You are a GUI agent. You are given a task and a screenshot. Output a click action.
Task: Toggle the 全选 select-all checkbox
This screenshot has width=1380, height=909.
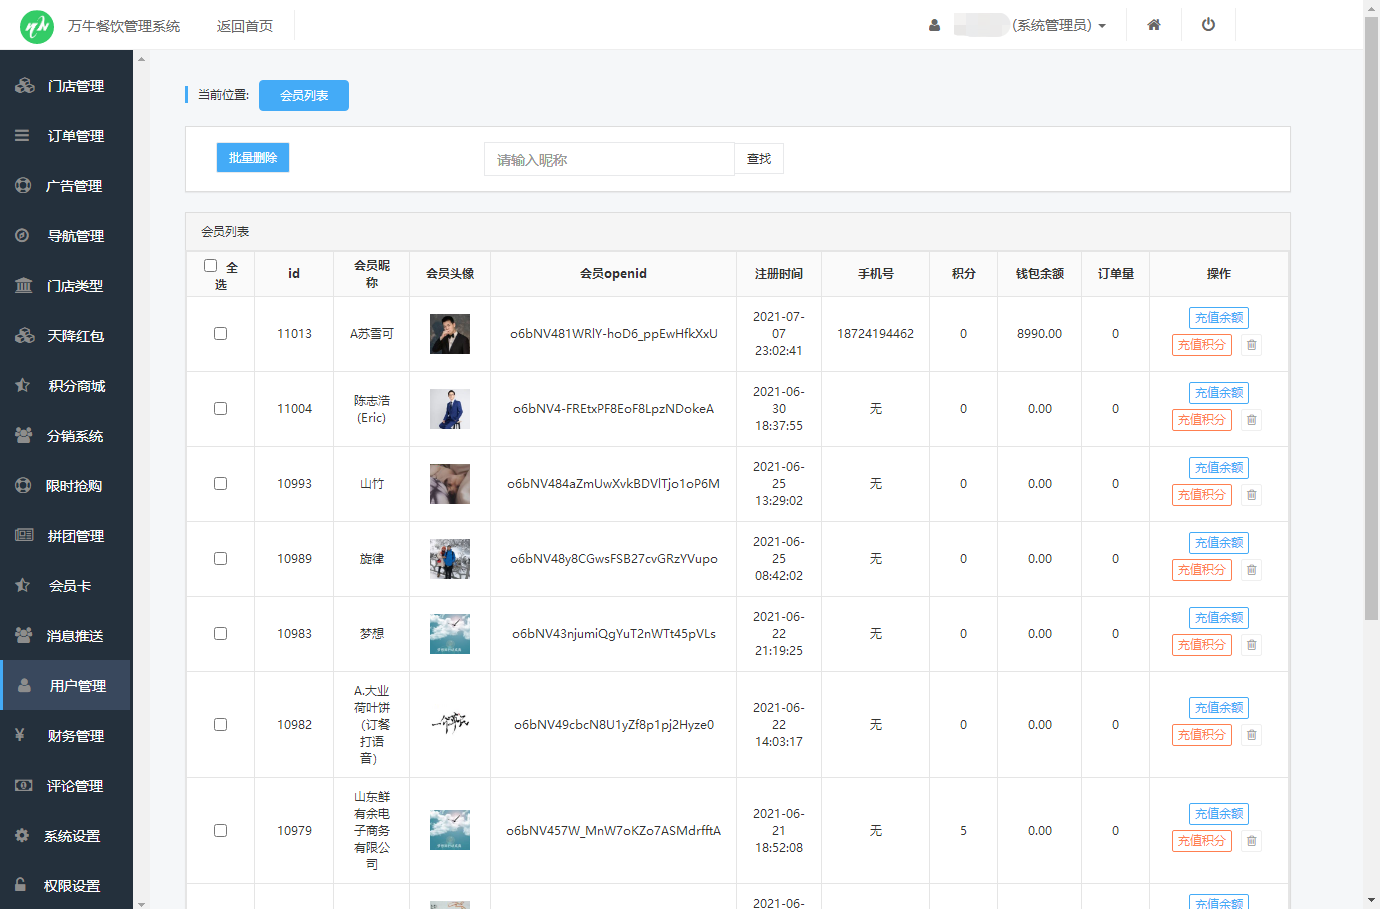coord(210,266)
